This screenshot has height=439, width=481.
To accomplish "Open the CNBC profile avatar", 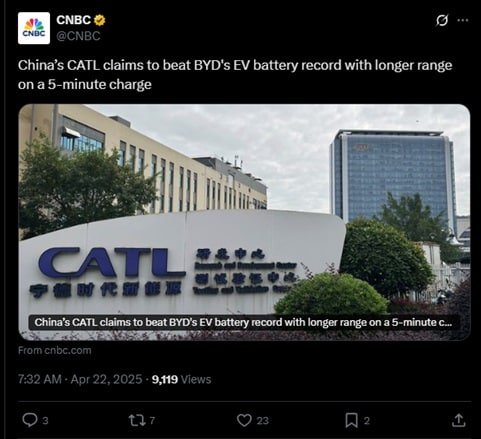I will [34, 28].
